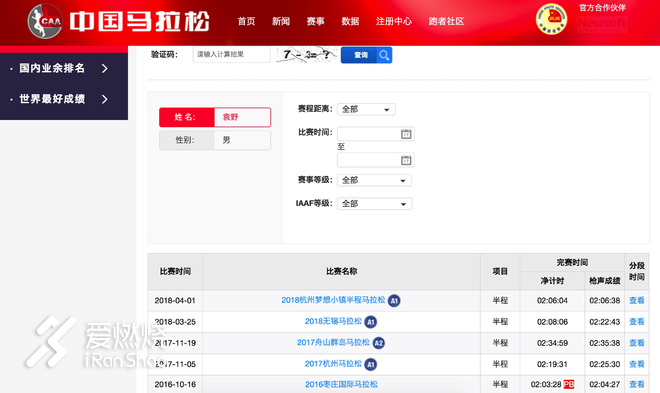Click A1 badge beside 2018杭州梦想小镇半程马拉松

[x=394, y=301]
